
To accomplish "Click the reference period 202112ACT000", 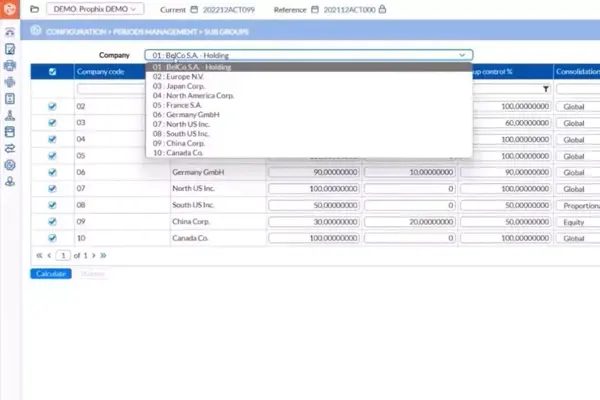I will coord(349,10).
